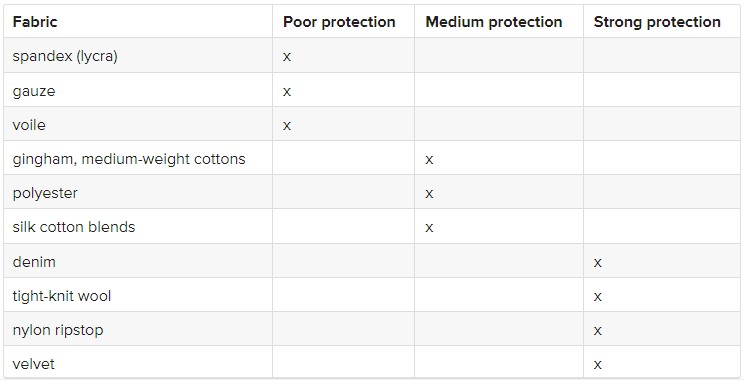Click the x mark in the denim row
This screenshot has width=744, height=380.
tap(598, 262)
